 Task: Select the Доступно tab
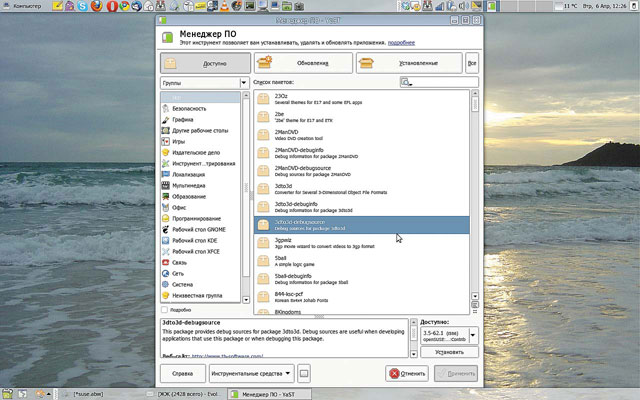(205, 63)
